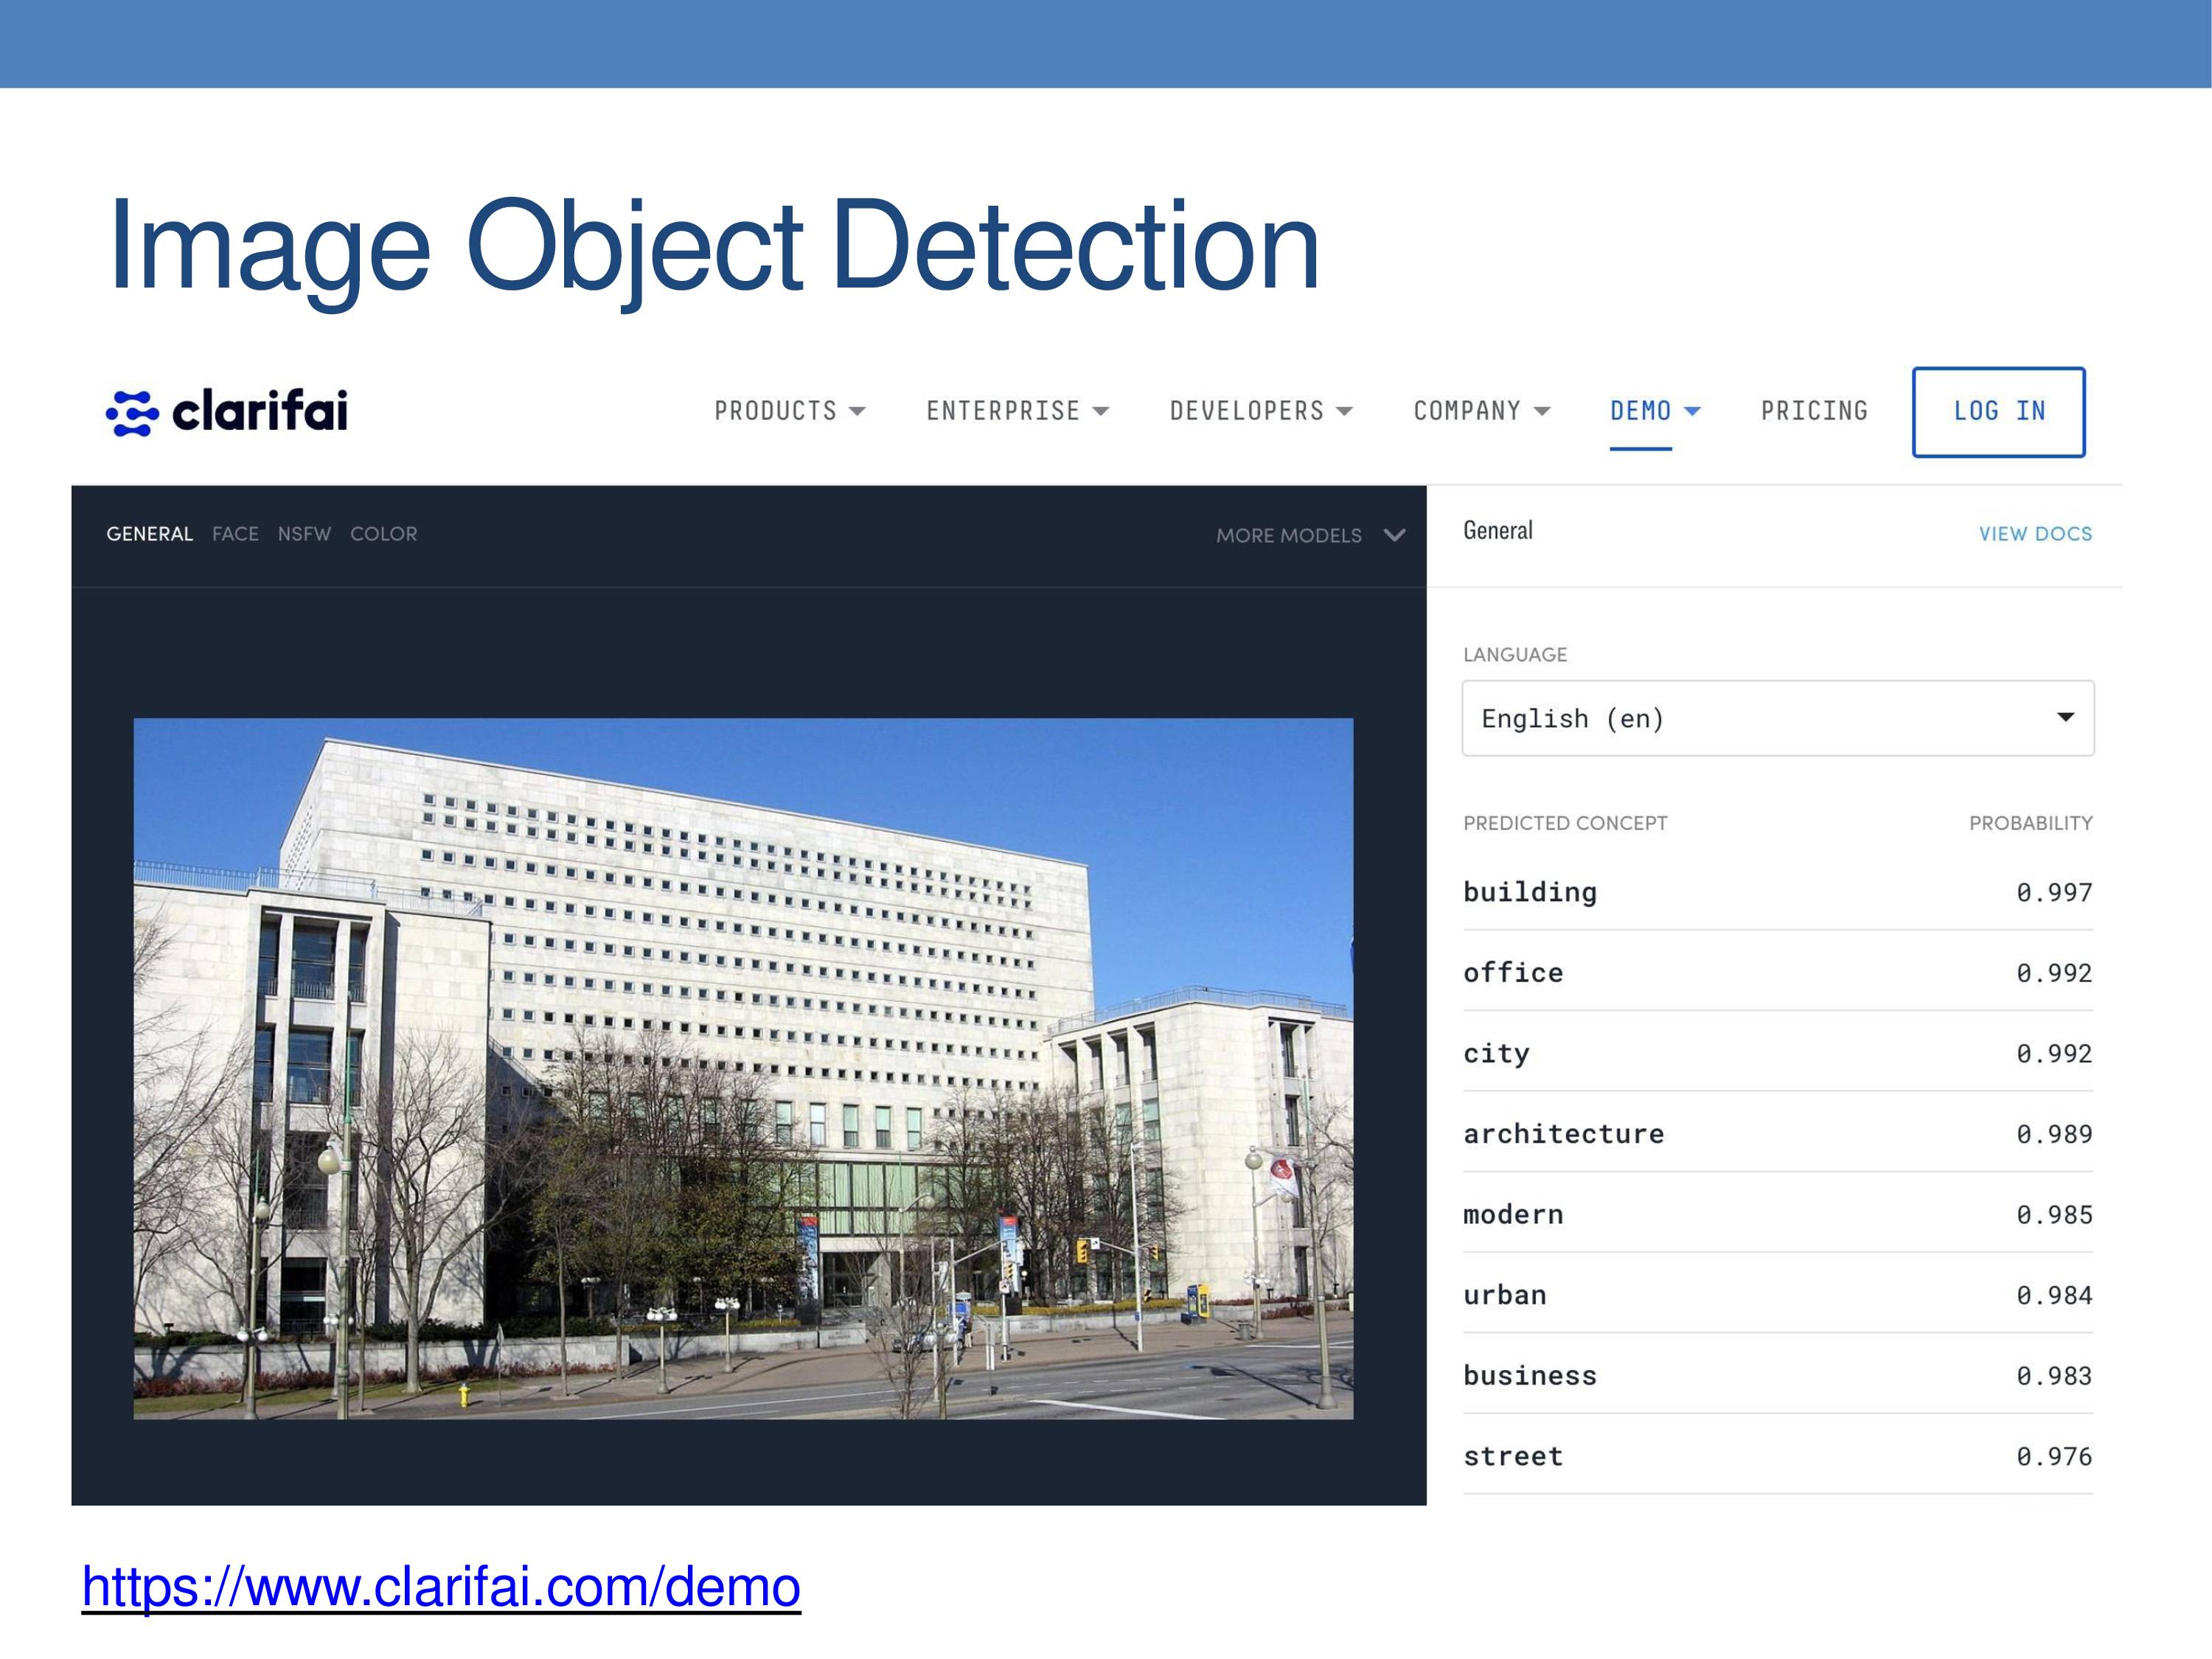Open the Products dropdown menu
This screenshot has width=2212, height=1659.
tap(790, 411)
